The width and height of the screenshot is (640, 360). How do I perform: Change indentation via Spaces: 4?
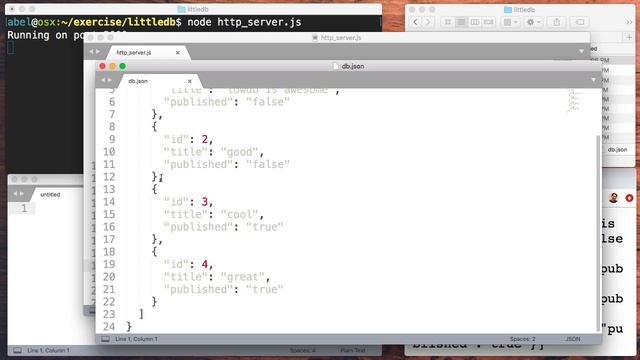303,351
